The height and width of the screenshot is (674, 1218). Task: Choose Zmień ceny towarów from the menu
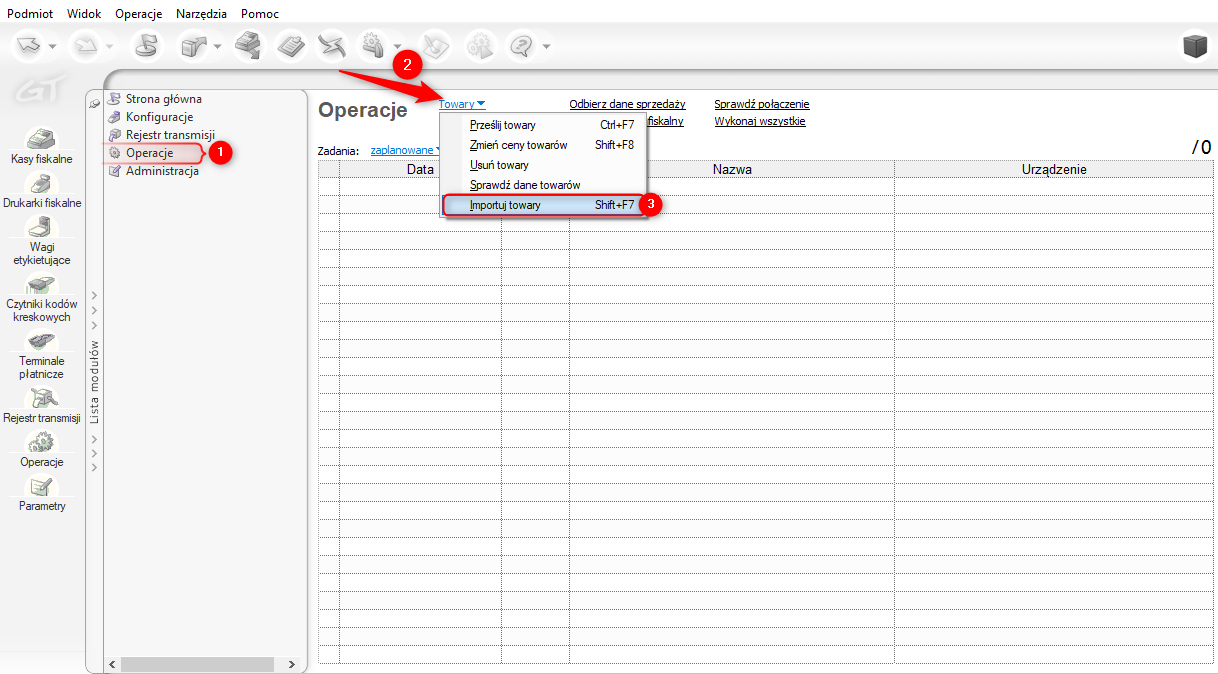coord(543,145)
